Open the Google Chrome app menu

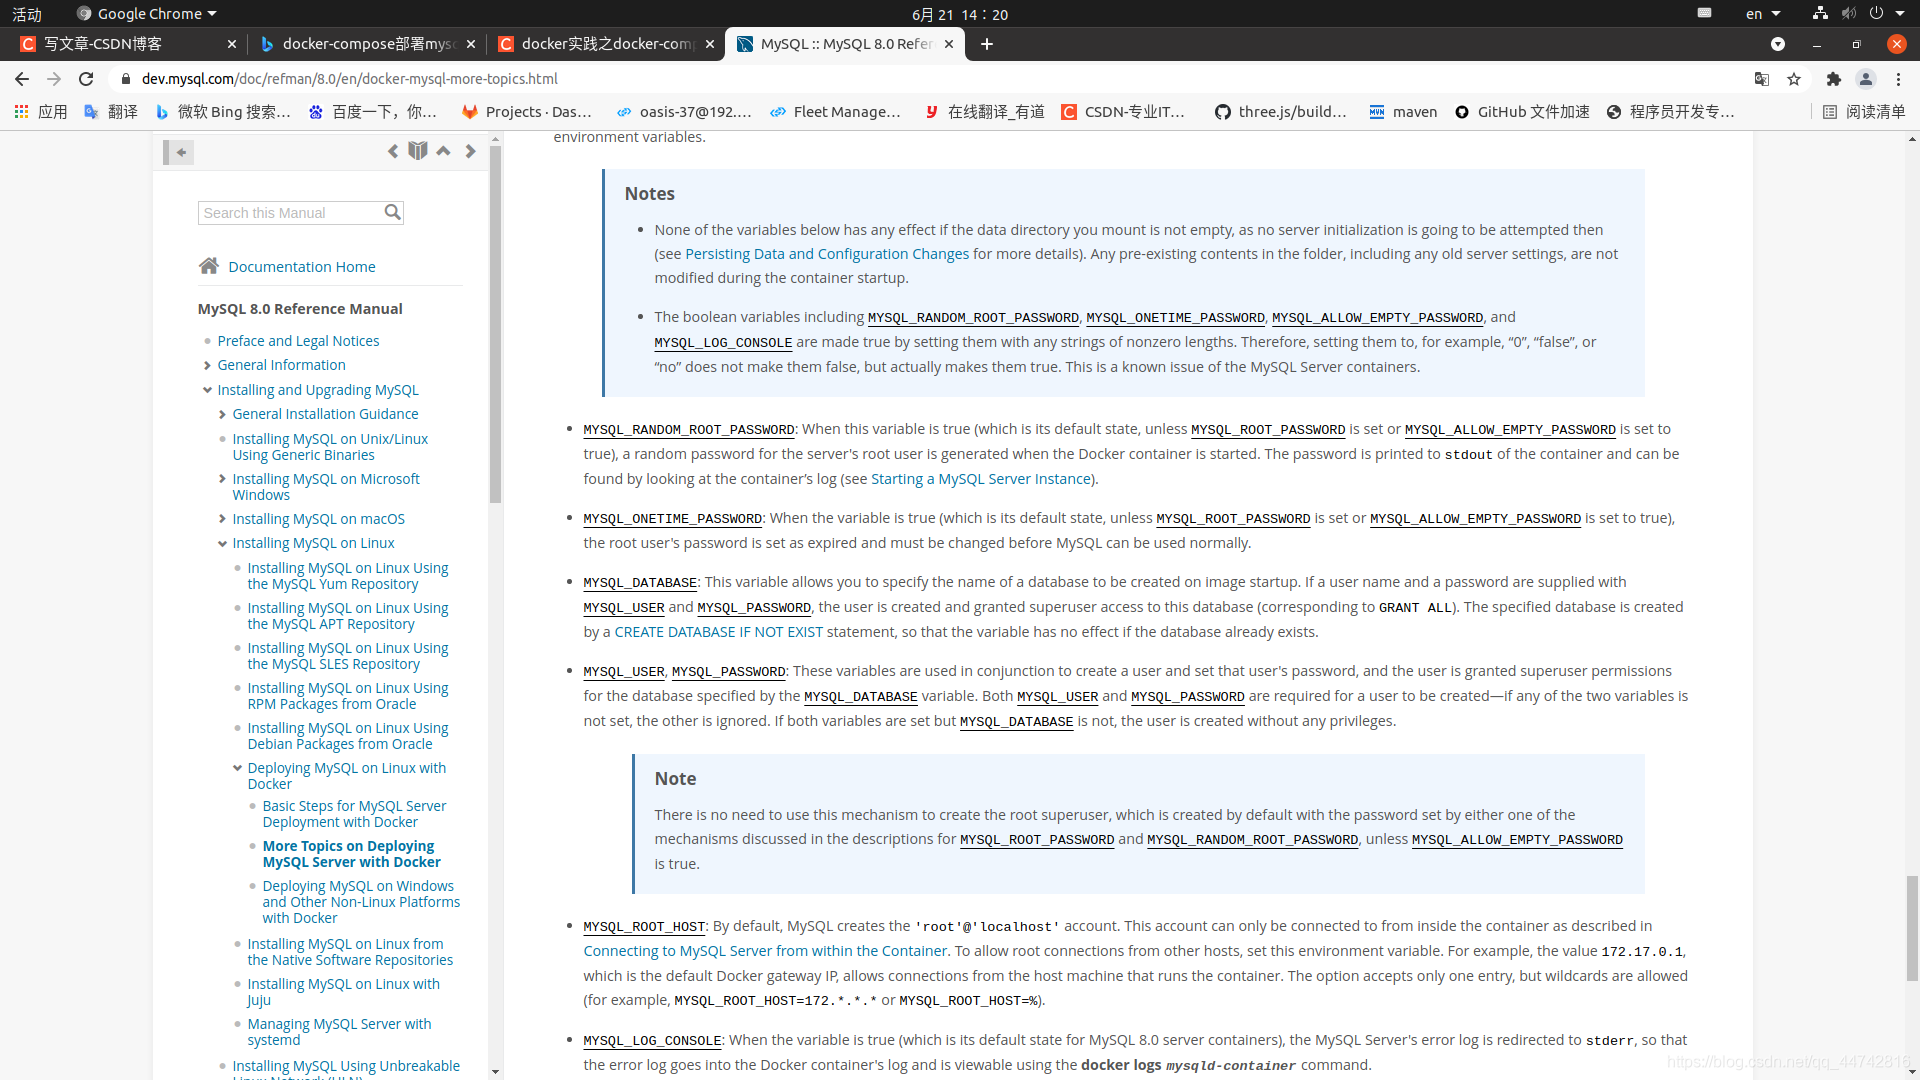147,14
